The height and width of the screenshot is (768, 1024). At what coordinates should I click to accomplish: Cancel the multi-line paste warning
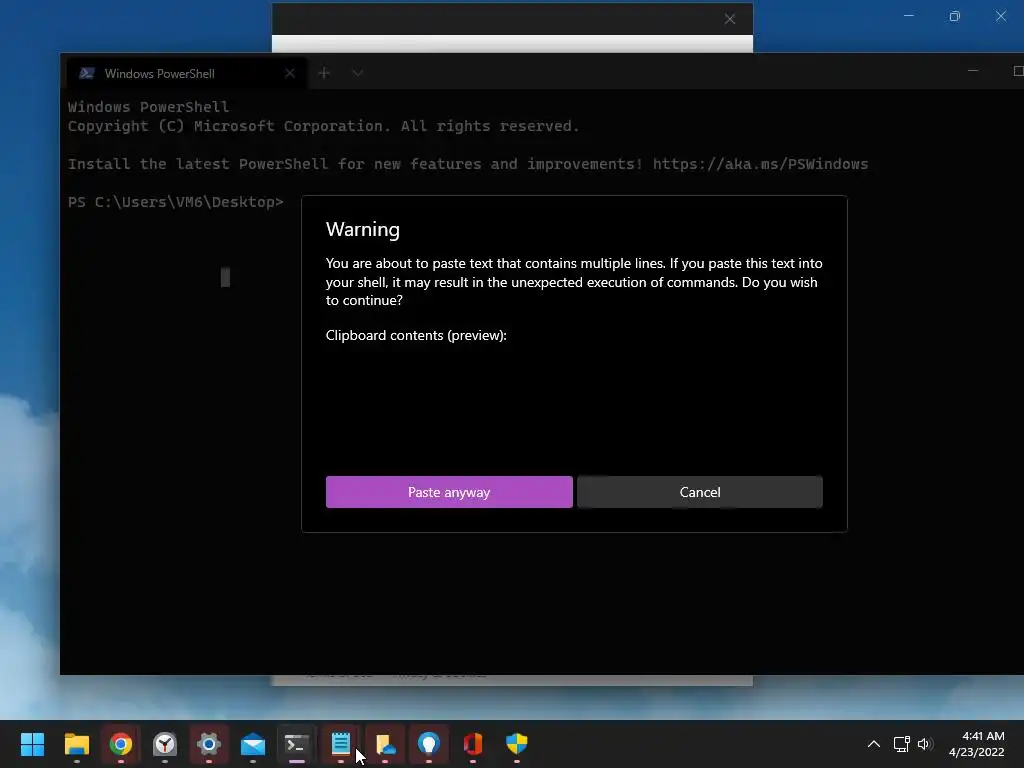(x=699, y=492)
